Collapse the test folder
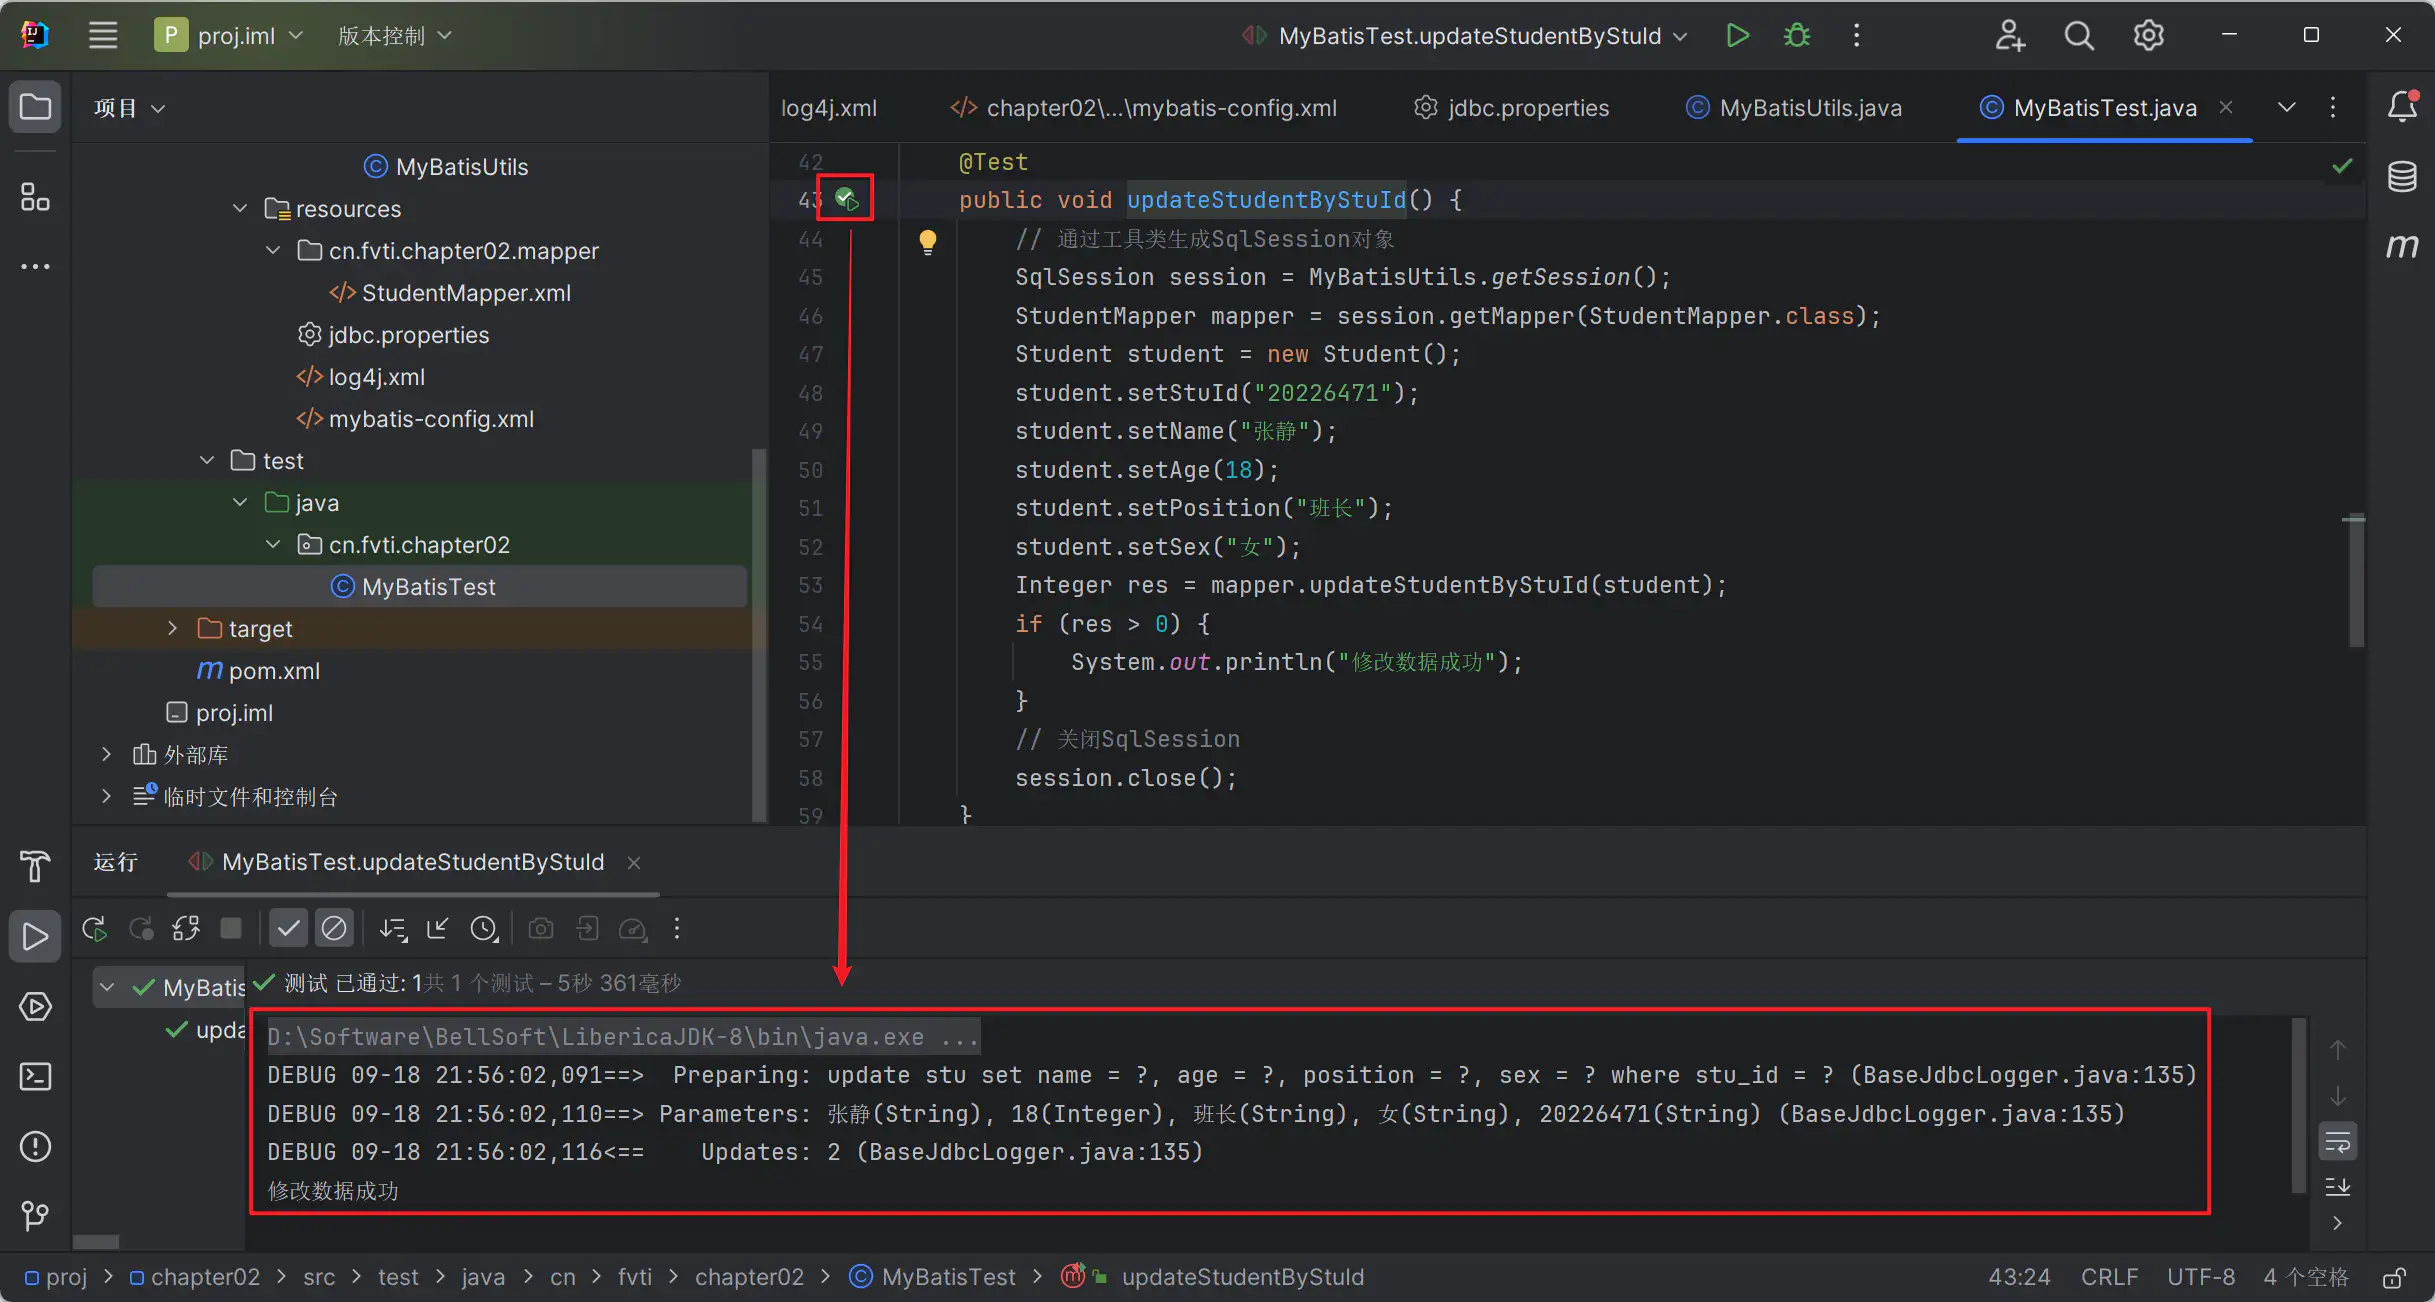 coord(207,460)
